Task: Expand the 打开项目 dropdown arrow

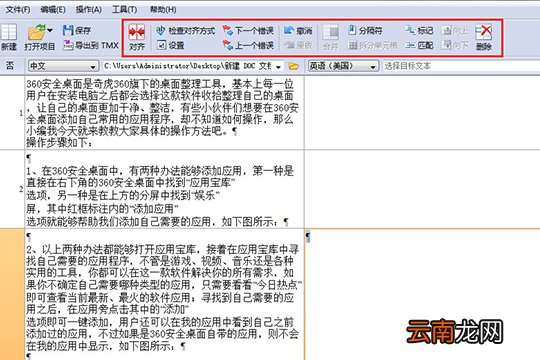Action: coord(50,31)
